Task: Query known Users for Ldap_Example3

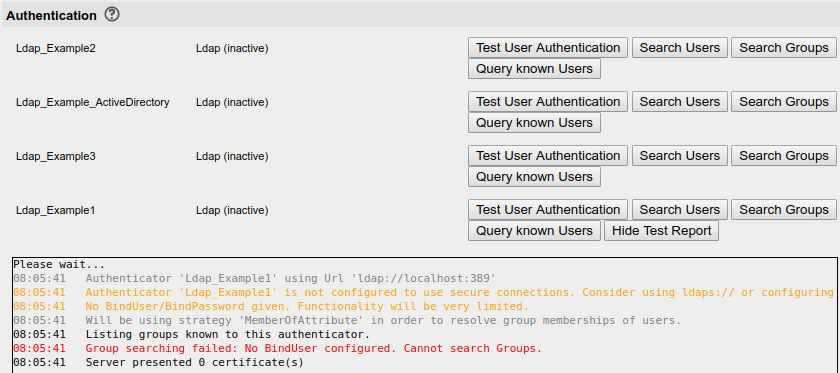Action: (x=534, y=177)
